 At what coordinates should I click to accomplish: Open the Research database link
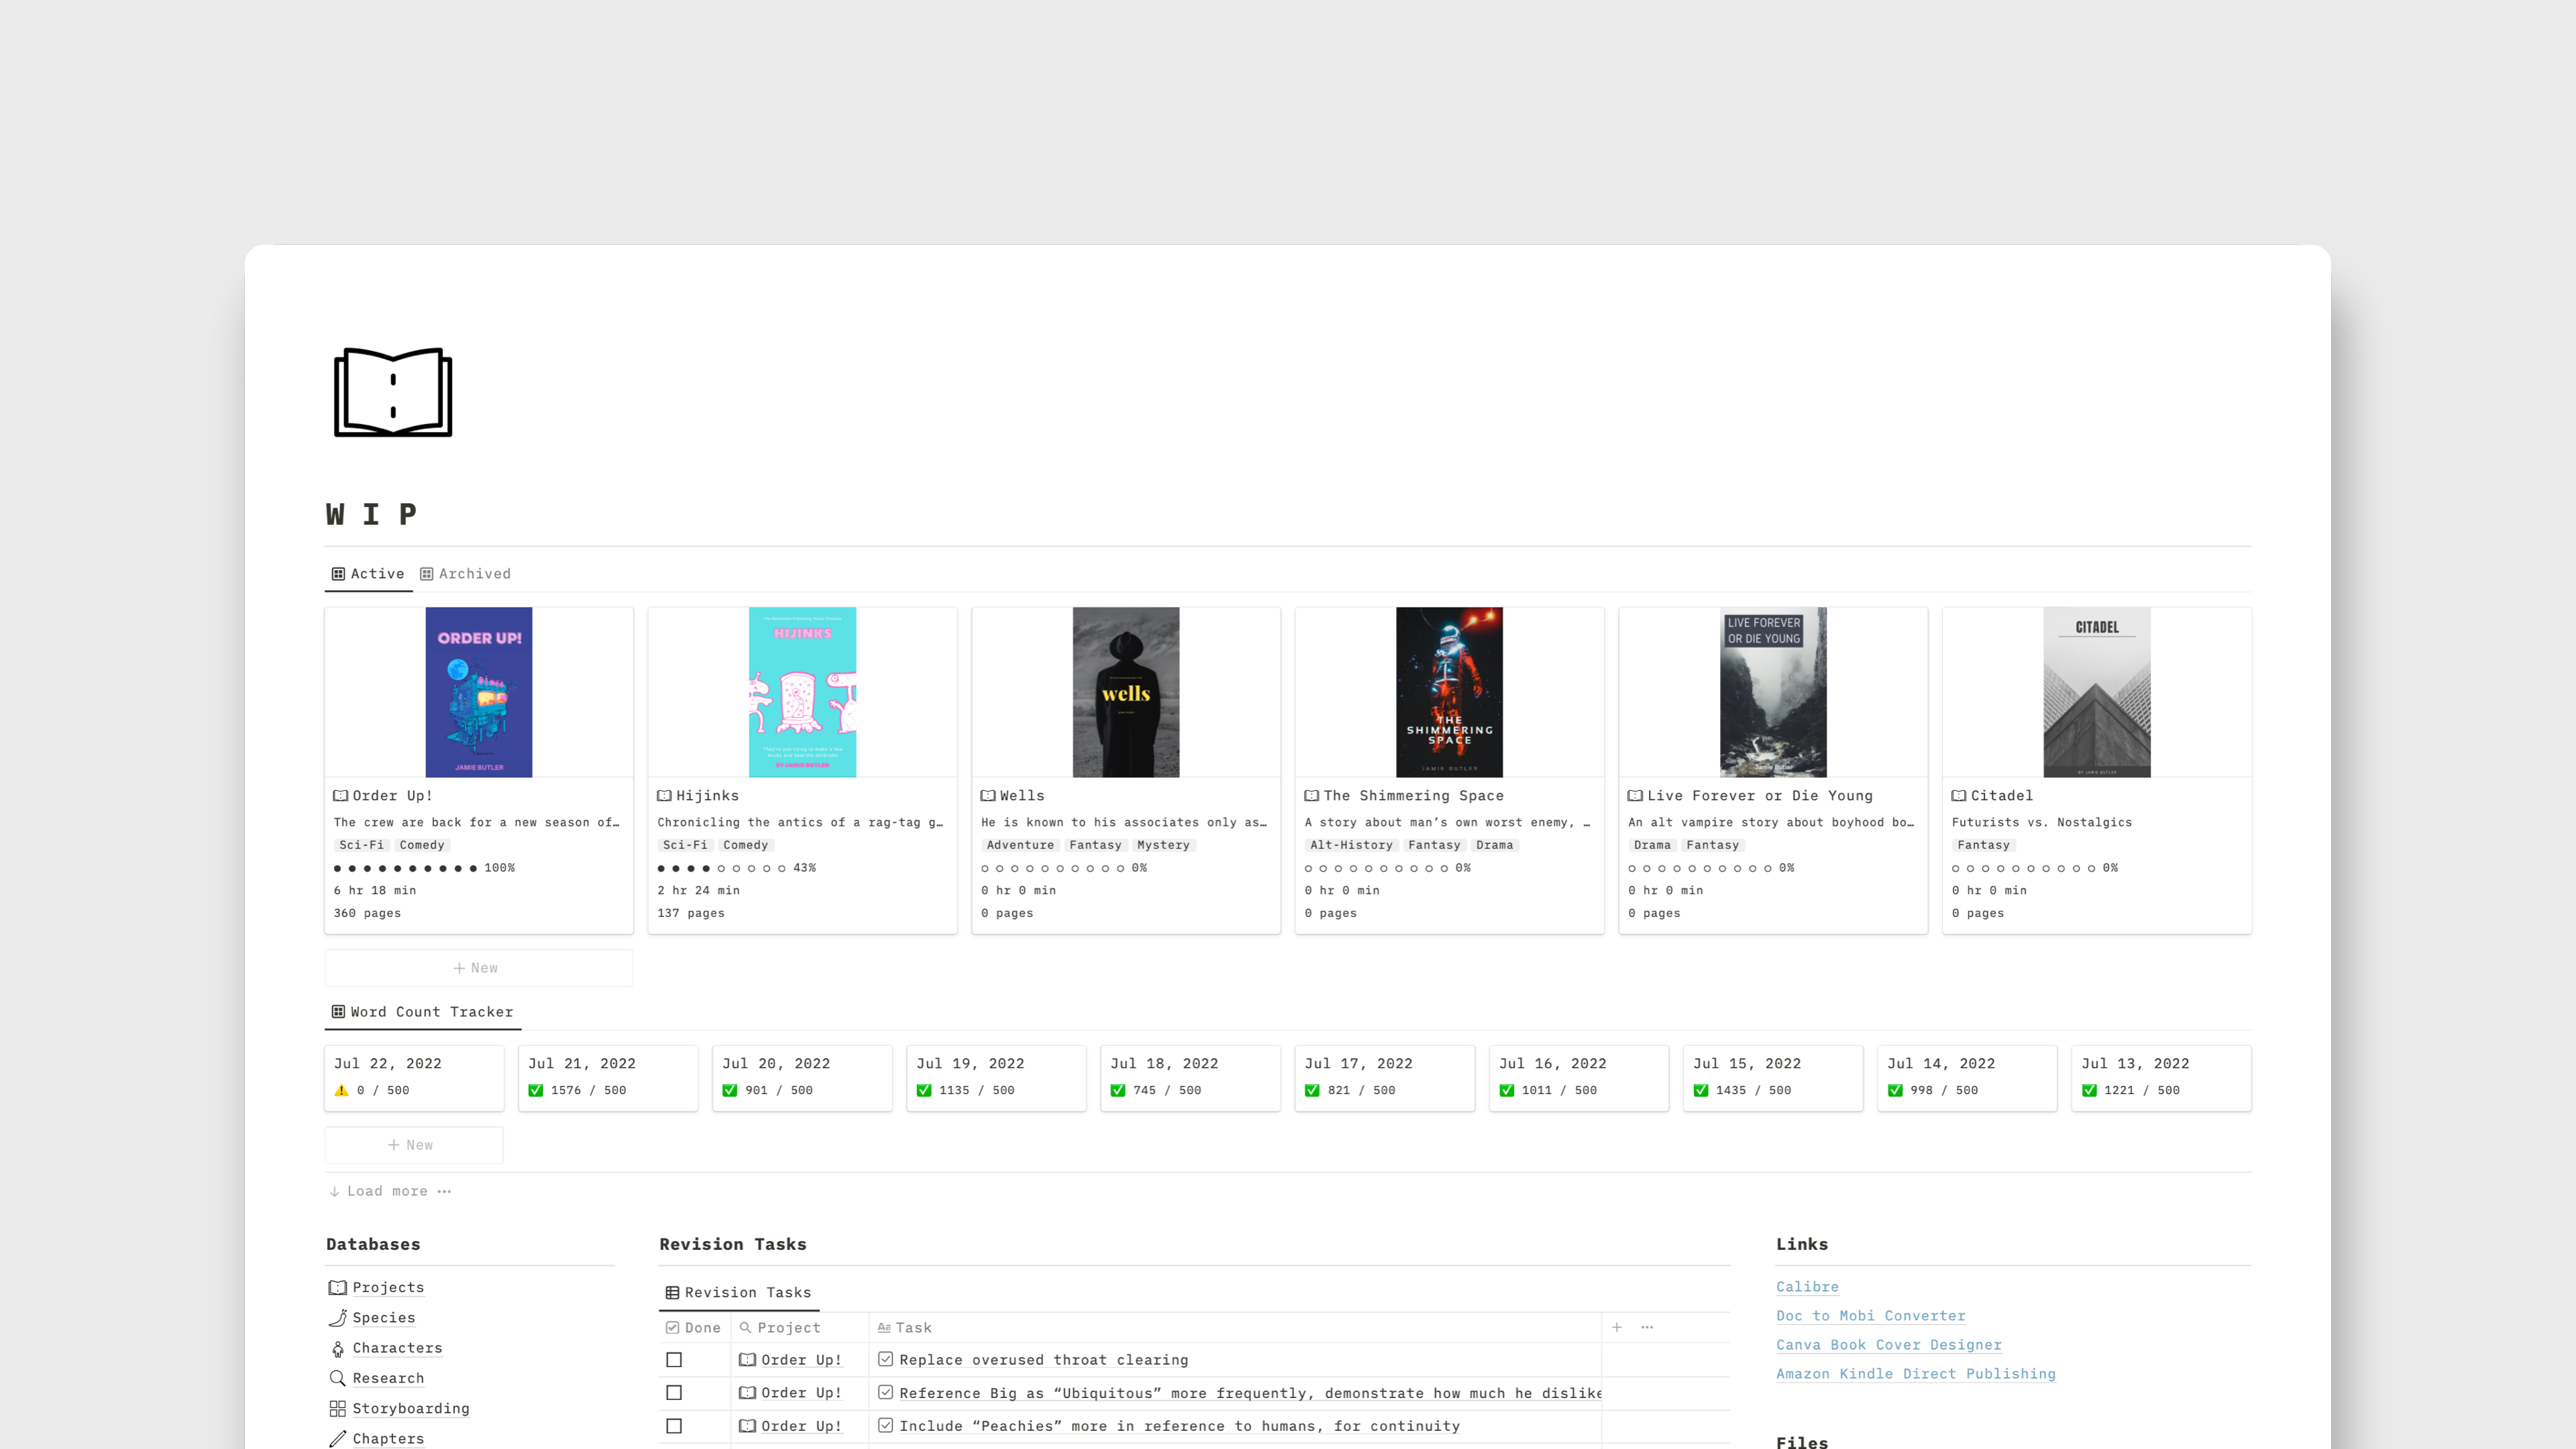[388, 1378]
